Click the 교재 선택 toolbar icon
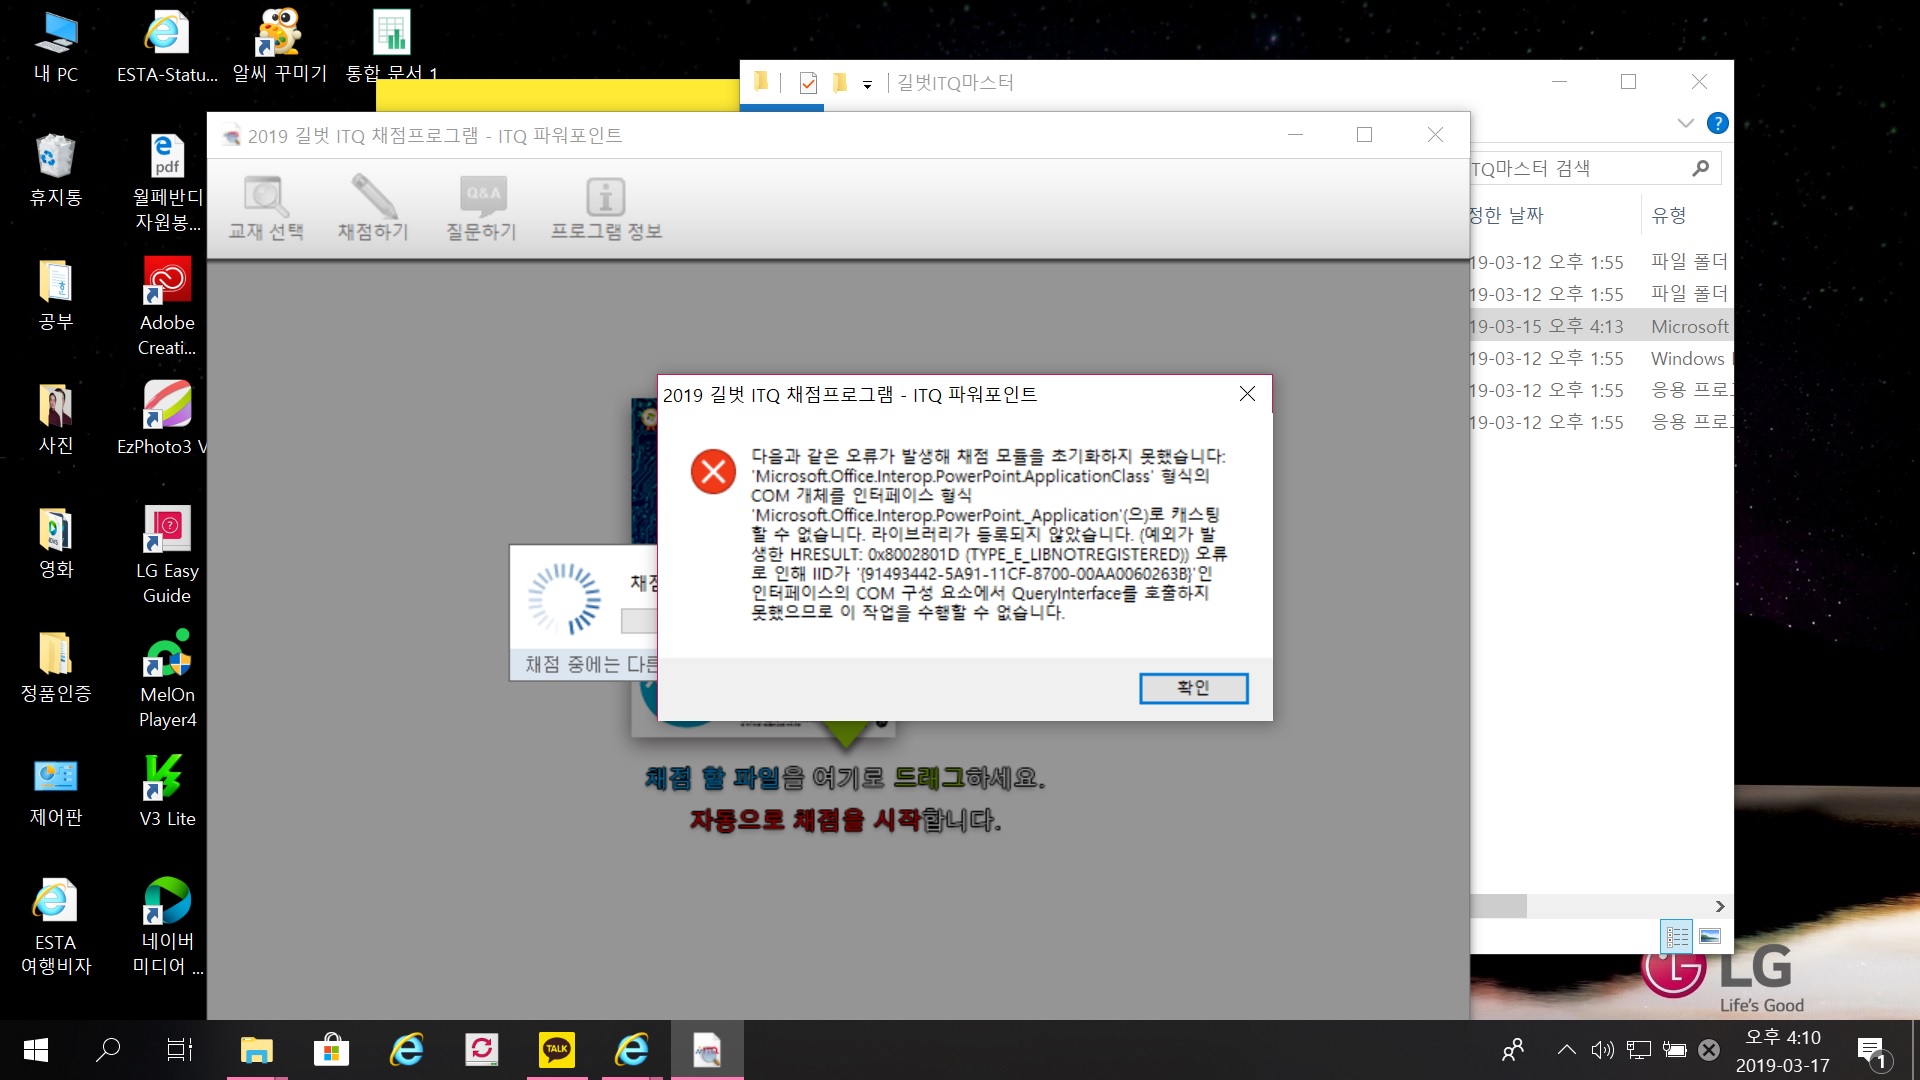 click(266, 209)
